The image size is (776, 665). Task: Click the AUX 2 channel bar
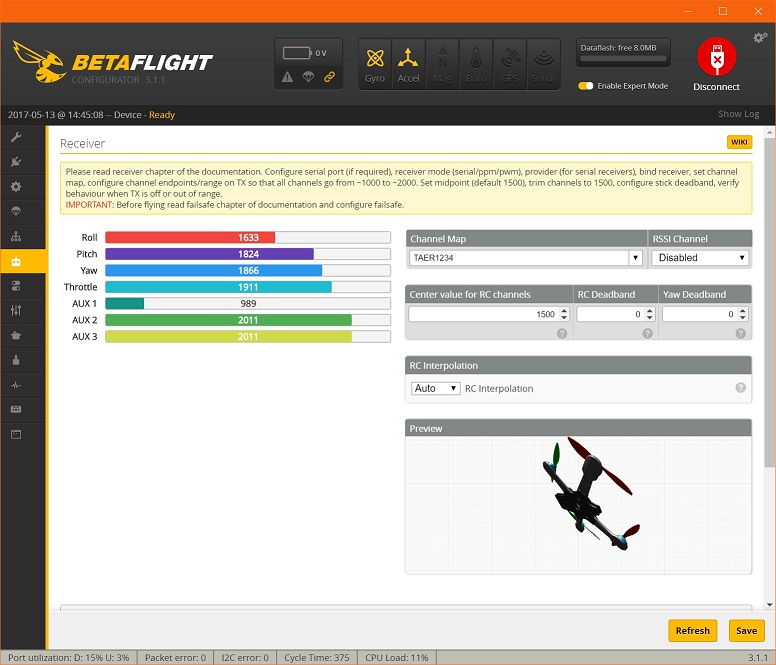pos(248,320)
